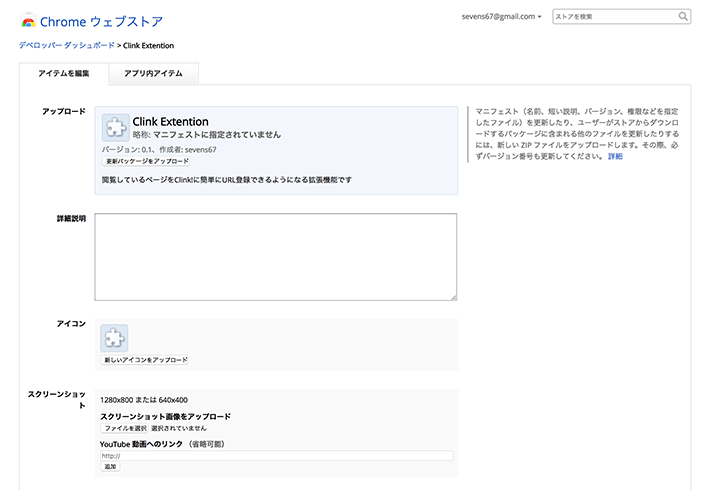Click the 更新パッケージをアップロード button

point(146,161)
